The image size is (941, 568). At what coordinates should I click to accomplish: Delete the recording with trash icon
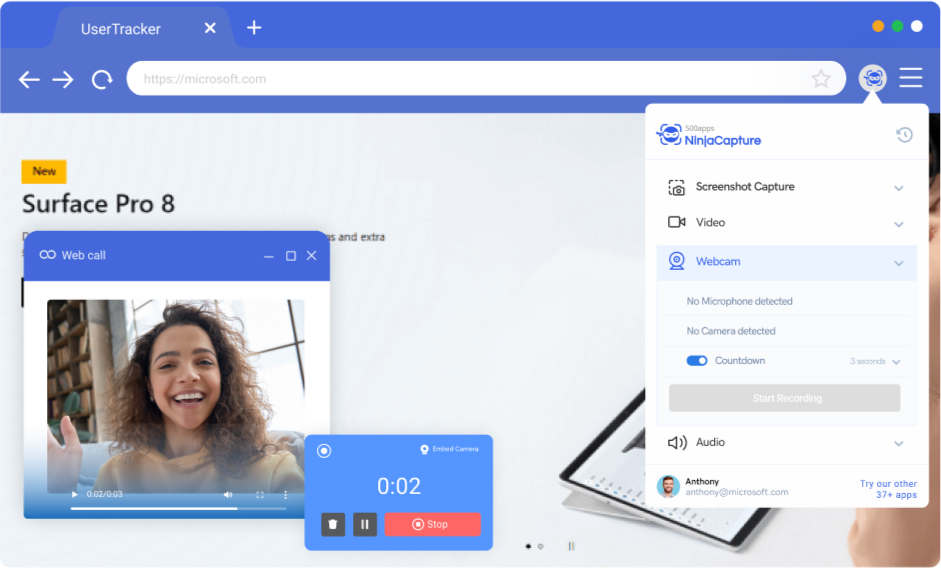point(333,524)
